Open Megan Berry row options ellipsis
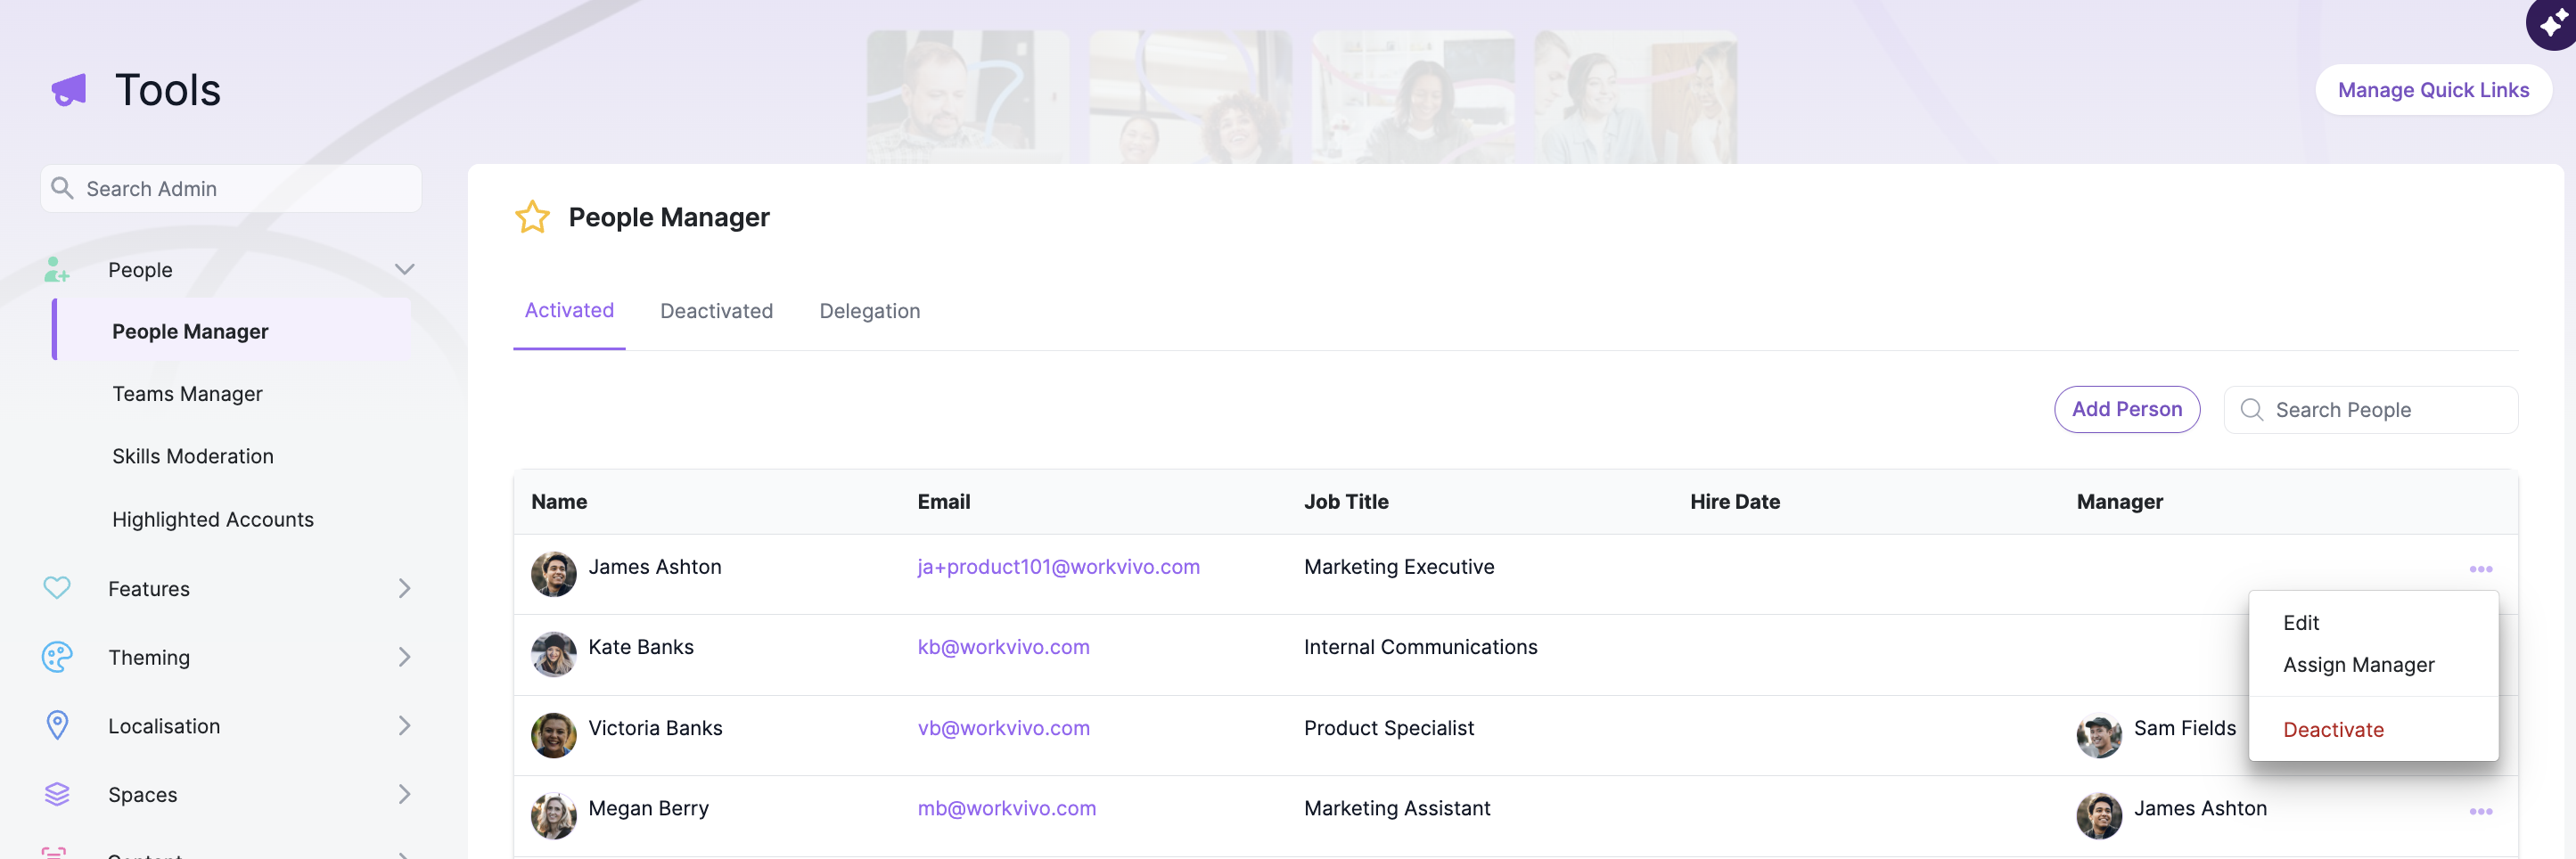 coord(2480,811)
